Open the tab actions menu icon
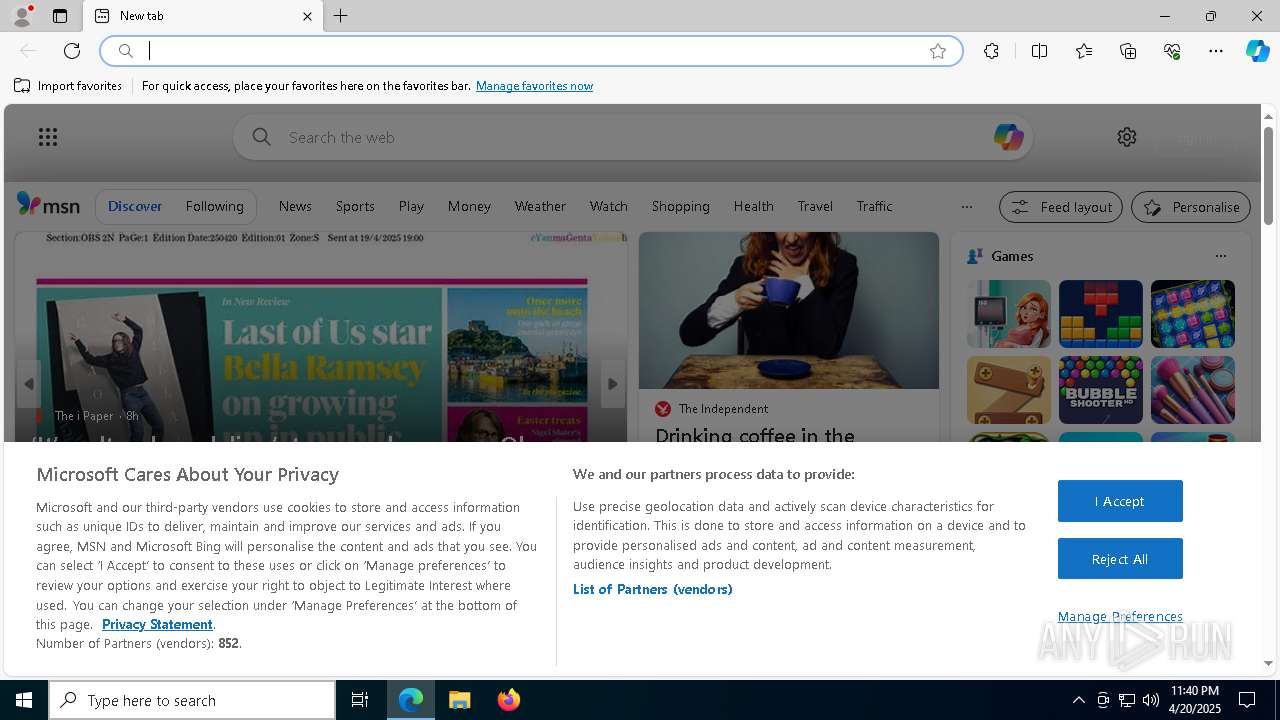 tap(60, 16)
